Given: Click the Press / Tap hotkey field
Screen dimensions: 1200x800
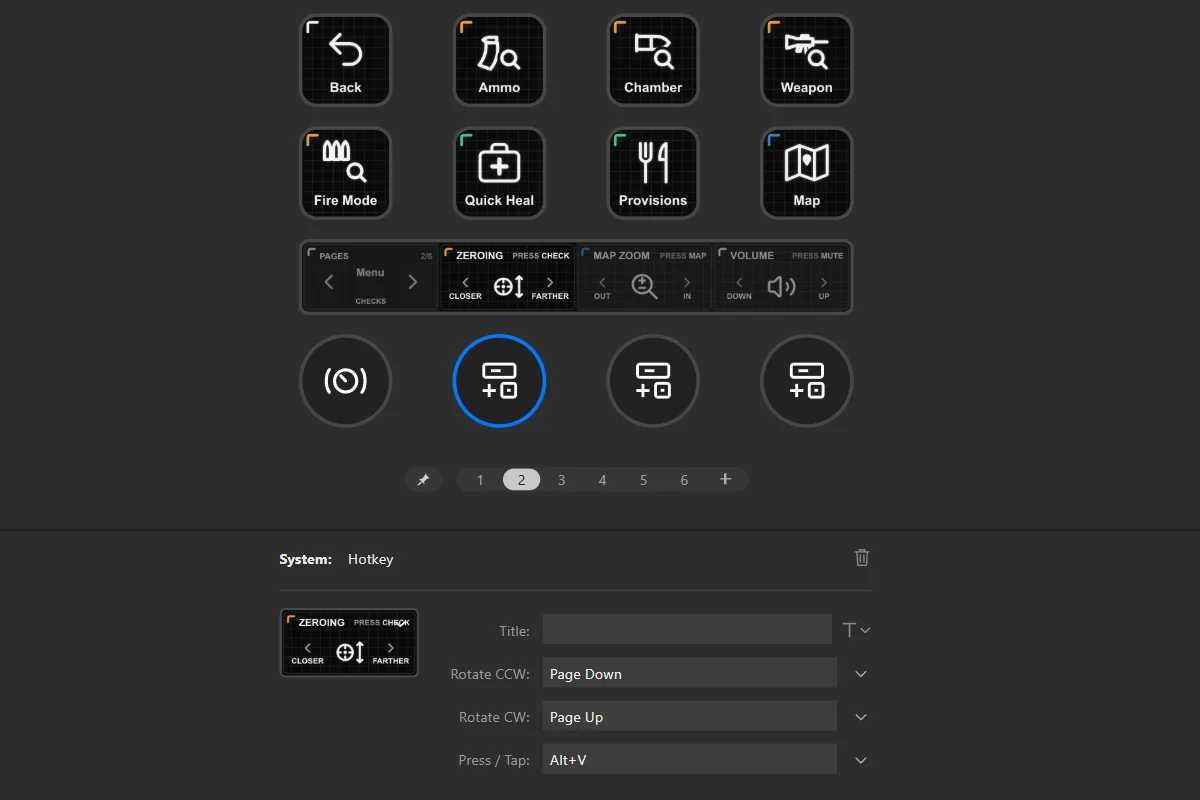Looking at the screenshot, I should [x=690, y=759].
